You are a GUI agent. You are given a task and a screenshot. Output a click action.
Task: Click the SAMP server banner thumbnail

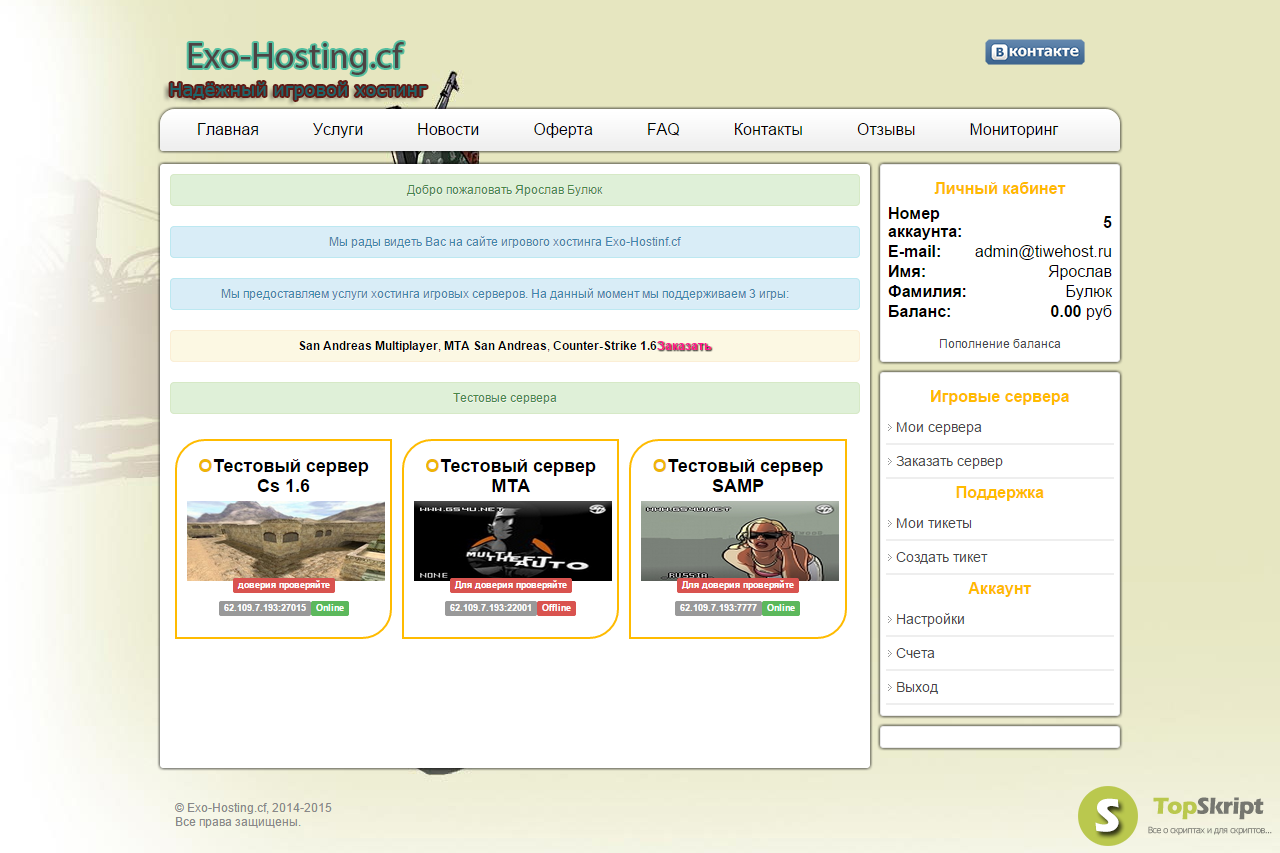coord(740,541)
